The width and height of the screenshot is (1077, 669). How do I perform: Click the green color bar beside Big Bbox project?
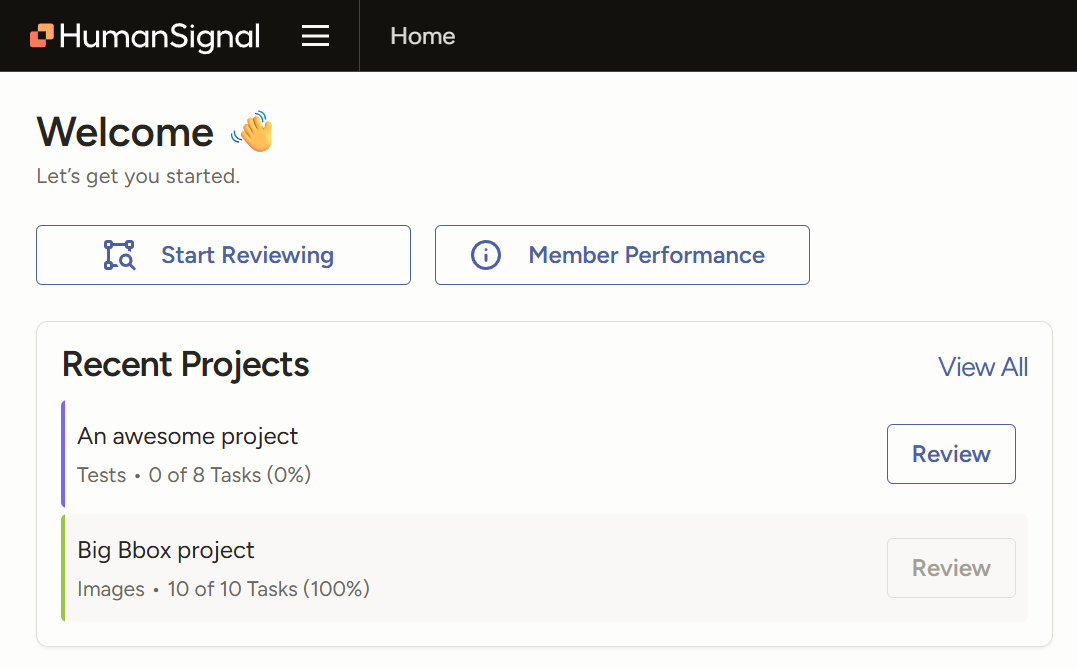tap(63, 568)
